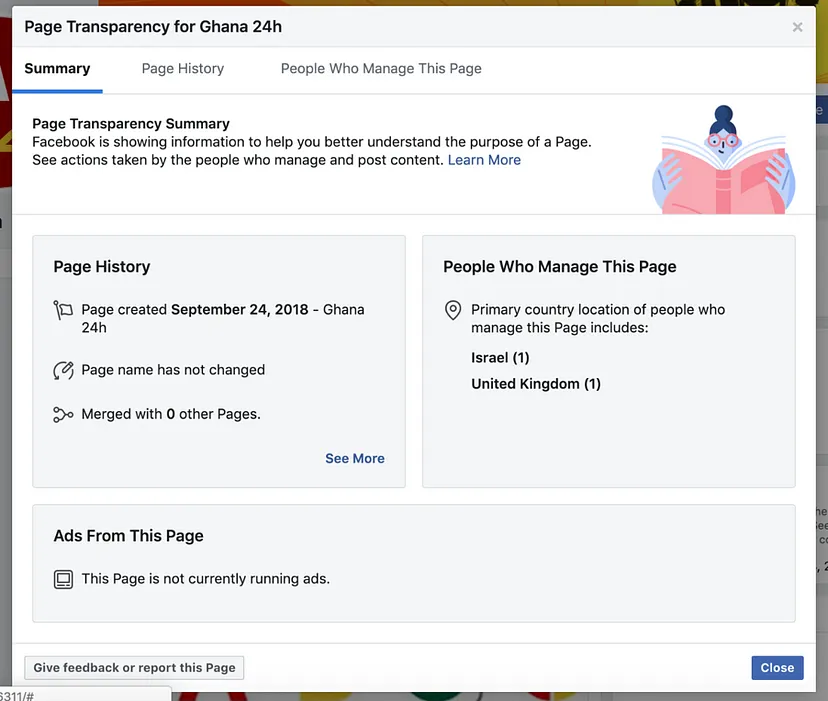This screenshot has height=701, width=828.
Task: Click This Page is not currently running ads
Action: (x=205, y=579)
